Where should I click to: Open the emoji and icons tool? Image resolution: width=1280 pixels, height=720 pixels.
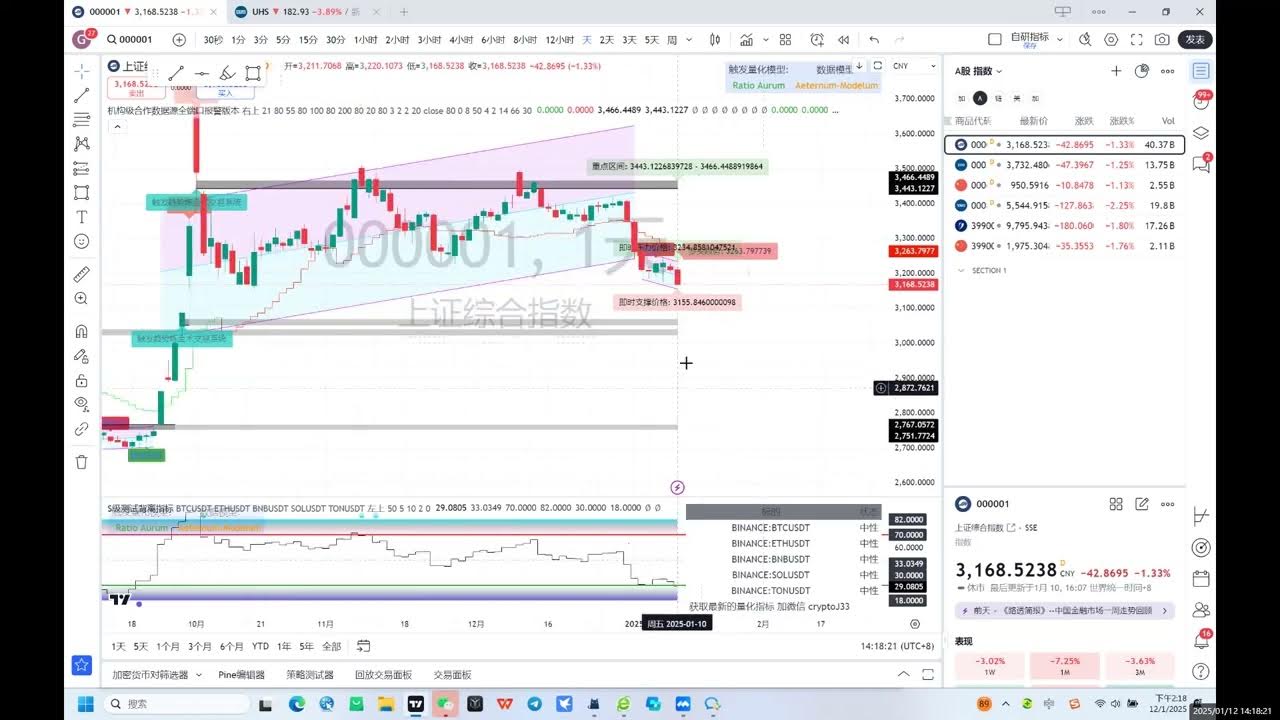tap(82, 241)
